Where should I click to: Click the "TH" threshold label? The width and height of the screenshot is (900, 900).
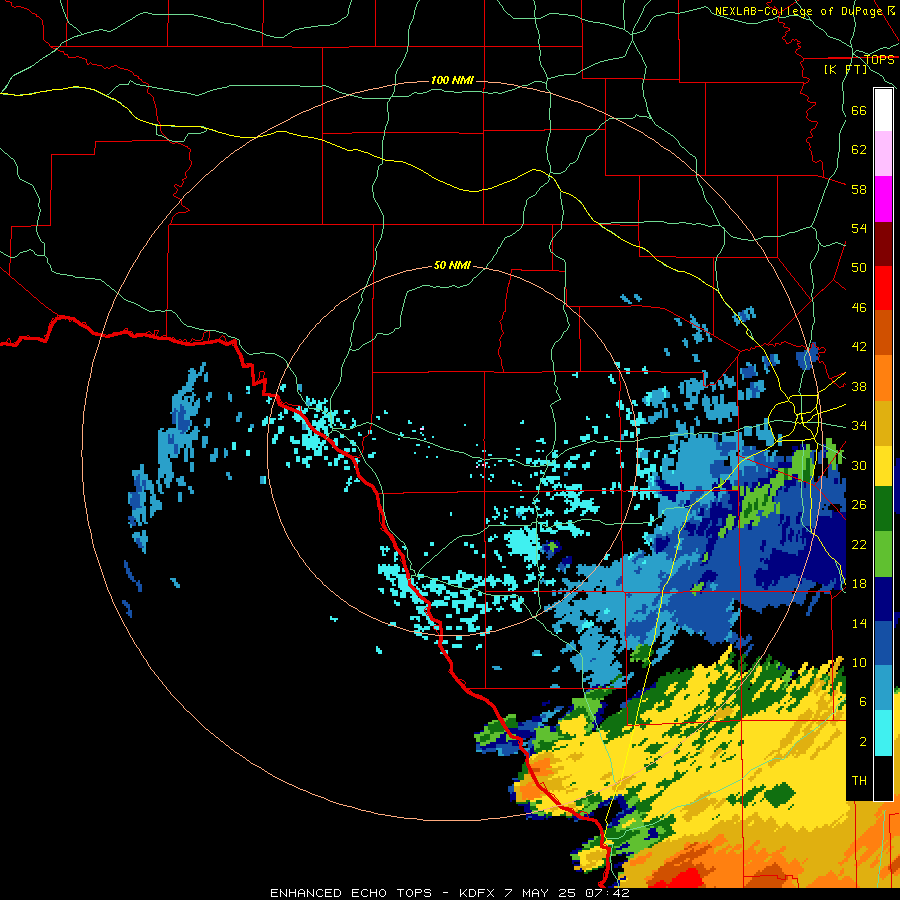859,781
